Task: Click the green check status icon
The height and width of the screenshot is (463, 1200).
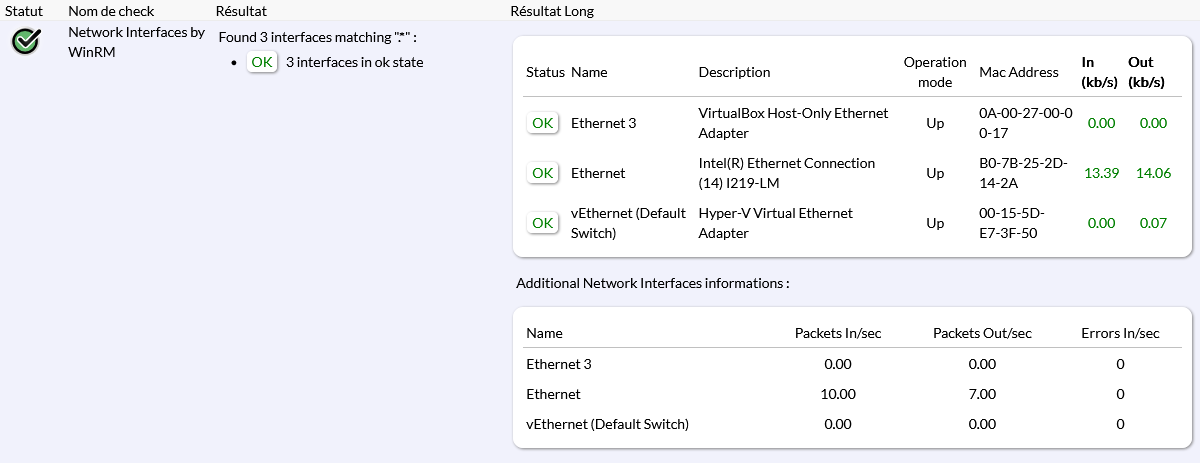Action: pyautogui.click(x=26, y=41)
